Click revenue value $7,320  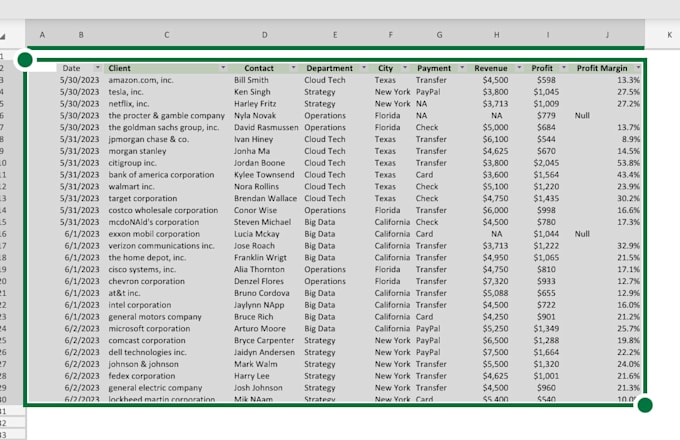coord(495,281)
